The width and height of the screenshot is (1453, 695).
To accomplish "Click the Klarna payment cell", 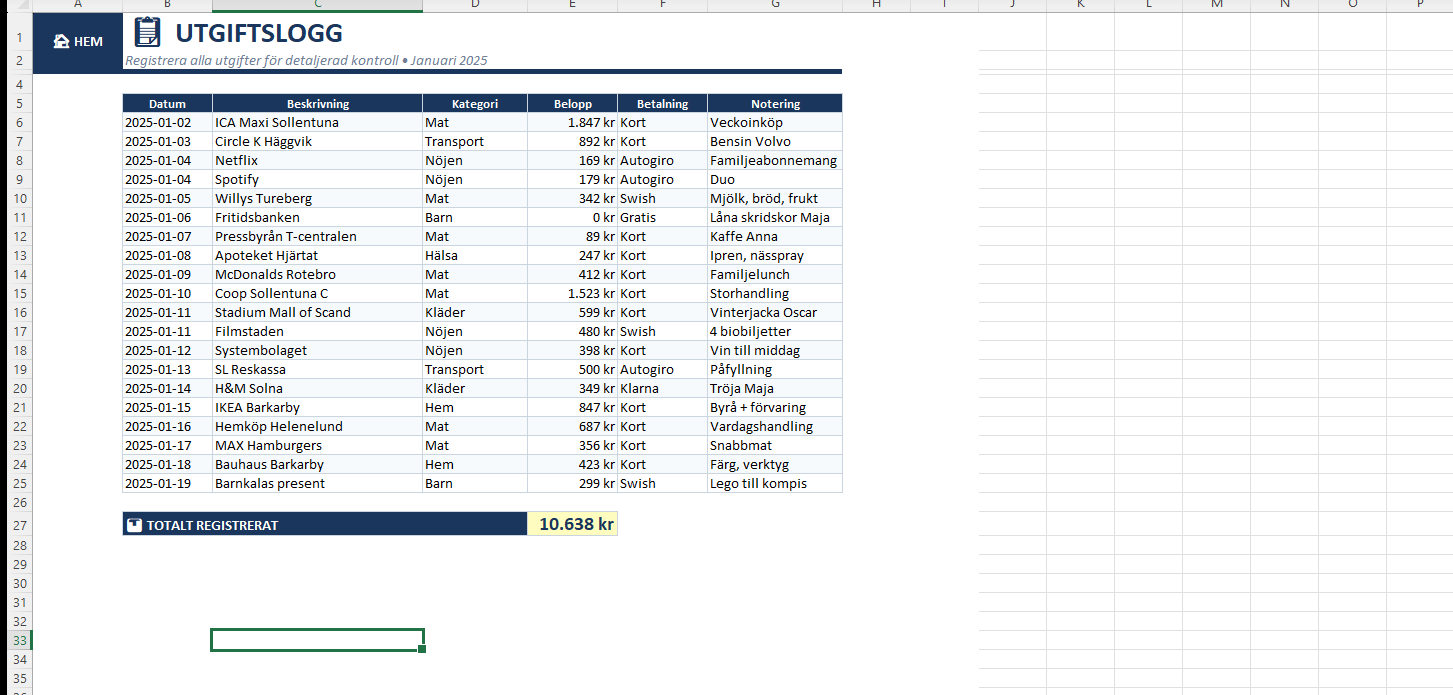I will (x=662, y=388).
